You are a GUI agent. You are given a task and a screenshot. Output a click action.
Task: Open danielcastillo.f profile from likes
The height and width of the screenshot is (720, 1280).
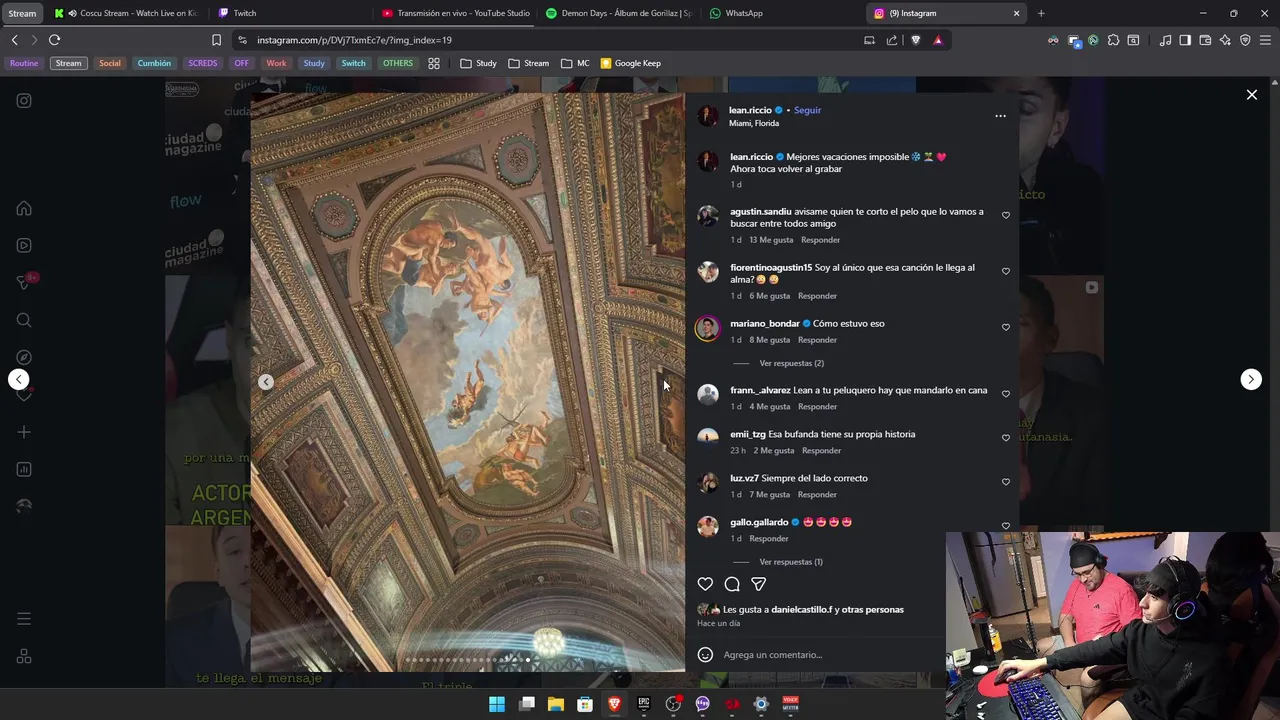(802, 609)
